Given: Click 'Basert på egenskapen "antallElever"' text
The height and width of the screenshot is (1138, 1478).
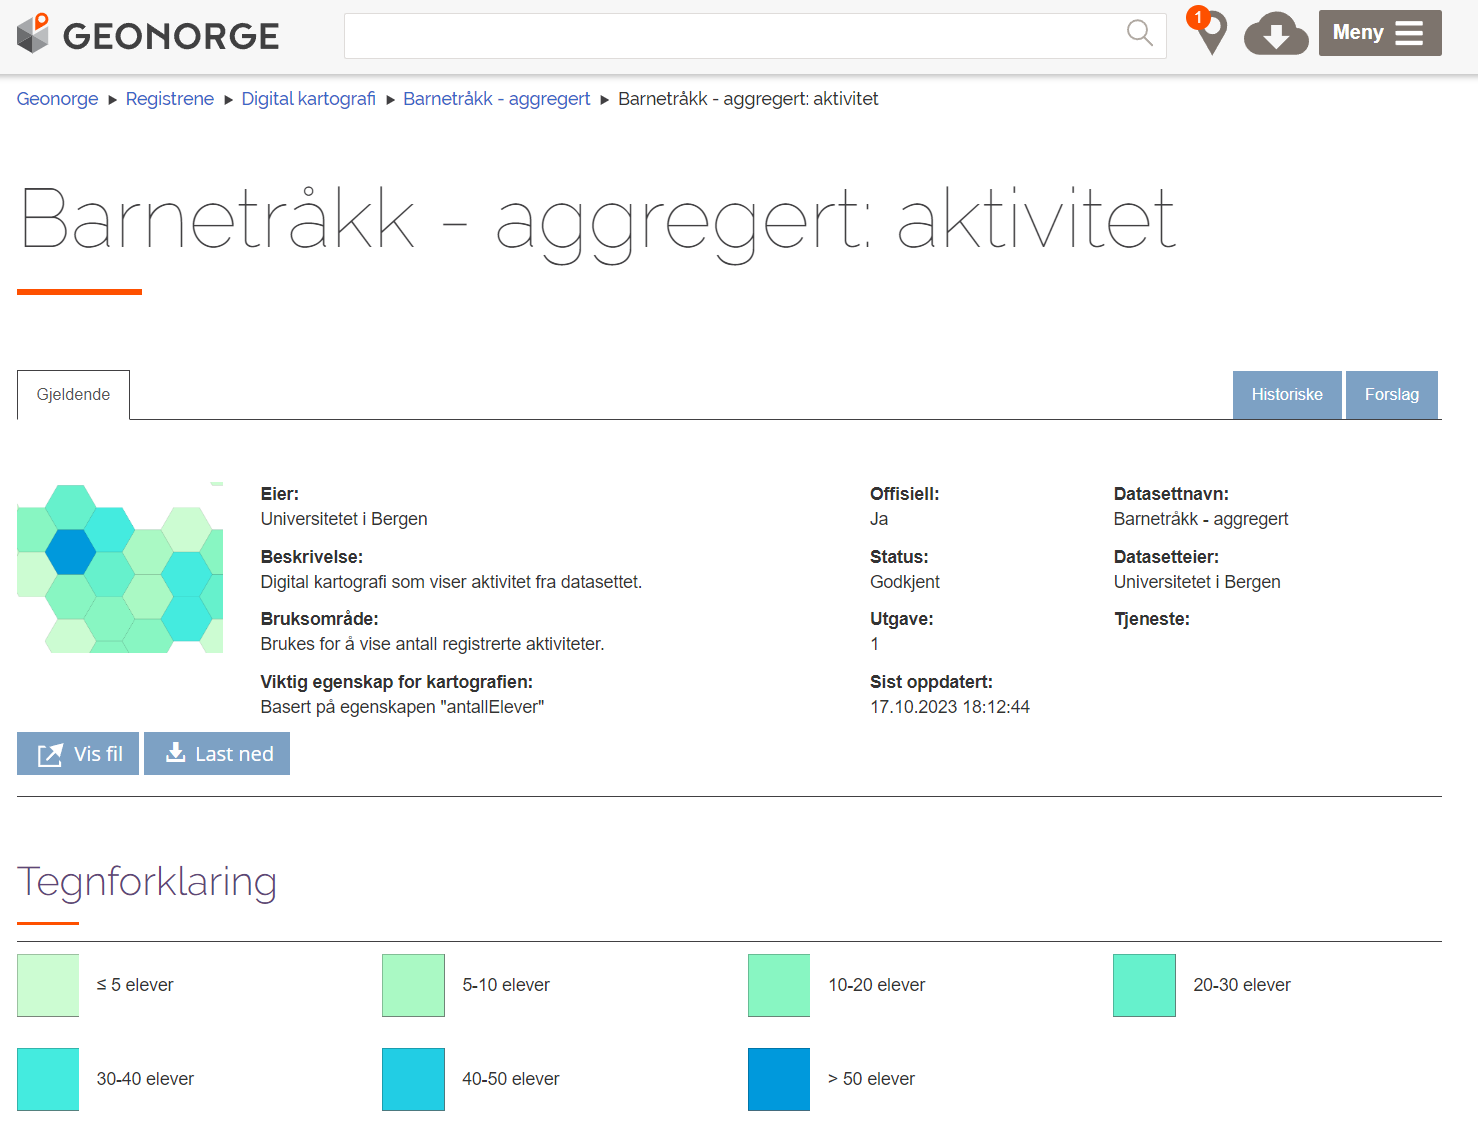Looking at the screenshot, I should [x=402, y=707].
